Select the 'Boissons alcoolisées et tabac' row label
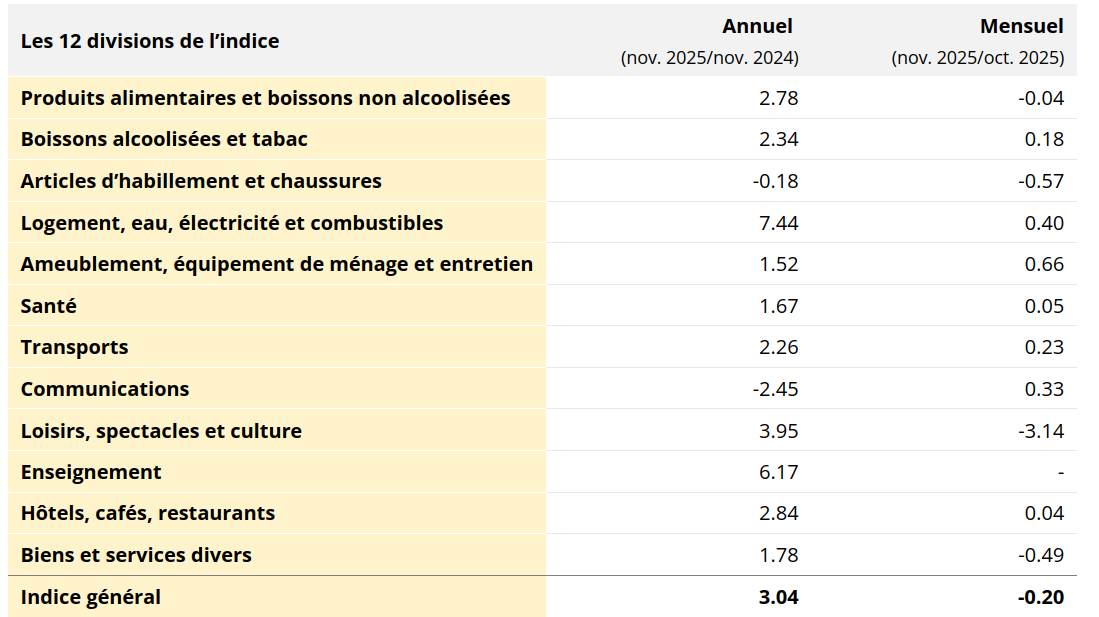Screen dimensions: 1099x617 [x=164, y=139]
